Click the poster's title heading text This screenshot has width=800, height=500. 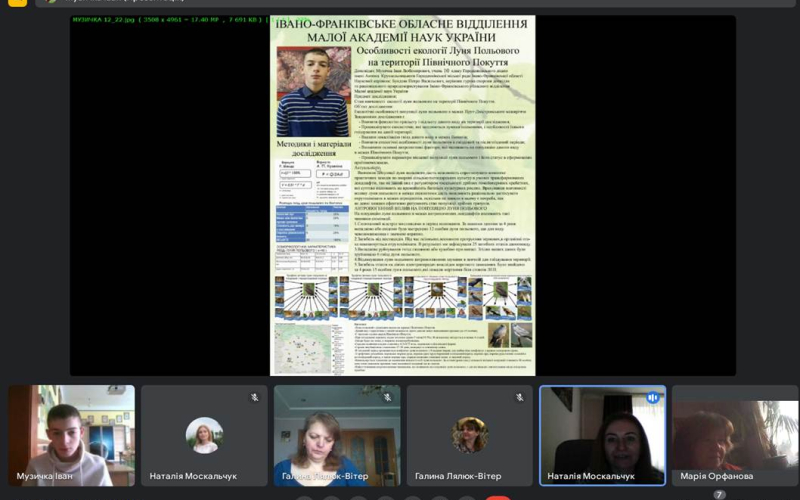click(x=402, y=31)
